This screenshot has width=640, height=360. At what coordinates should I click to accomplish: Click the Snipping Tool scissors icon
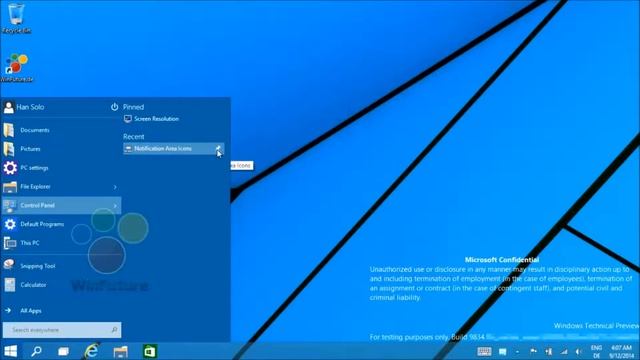[x=9, y=265]
